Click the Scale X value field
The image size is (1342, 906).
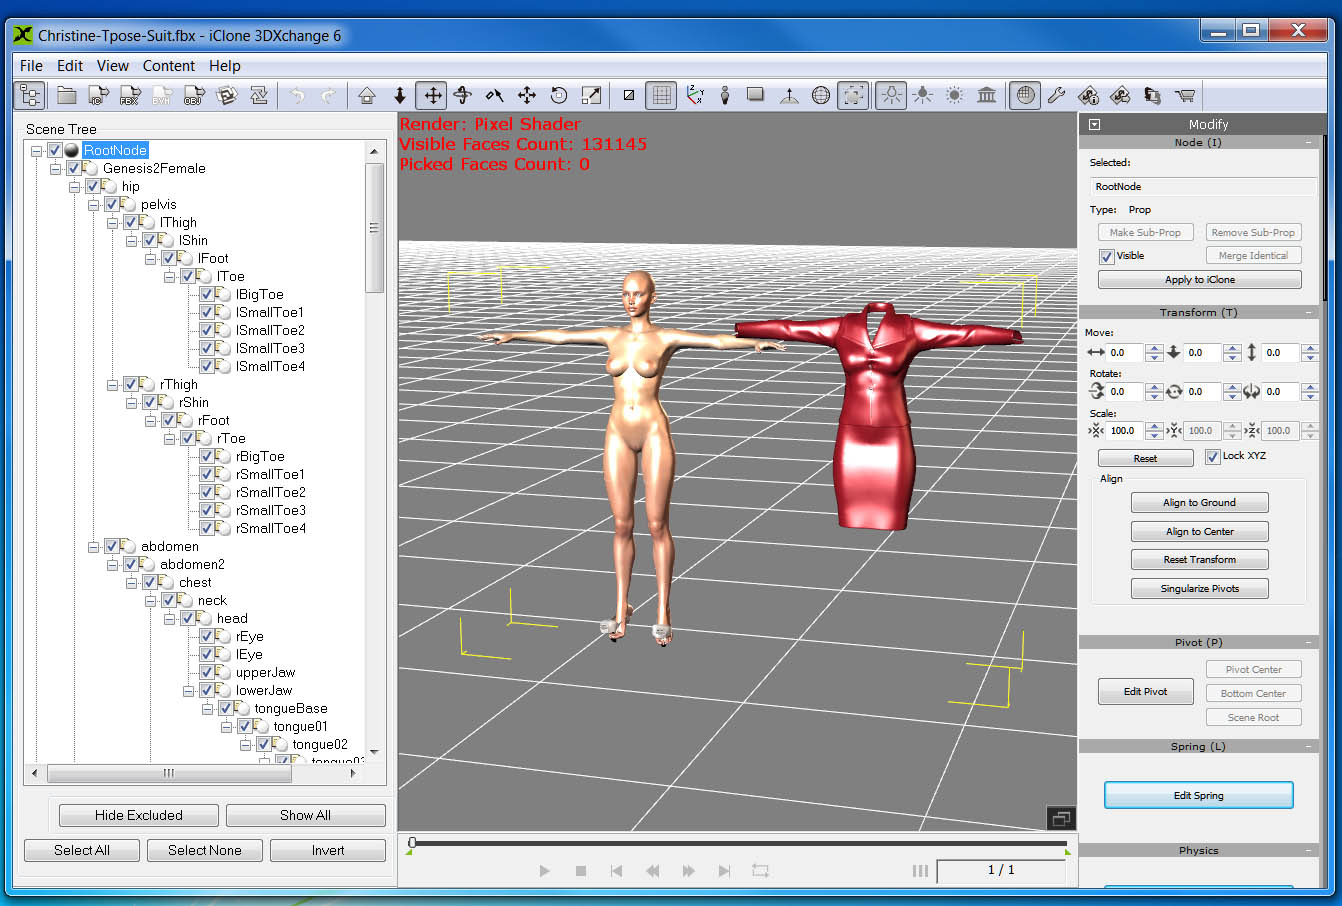[1126, 431]
